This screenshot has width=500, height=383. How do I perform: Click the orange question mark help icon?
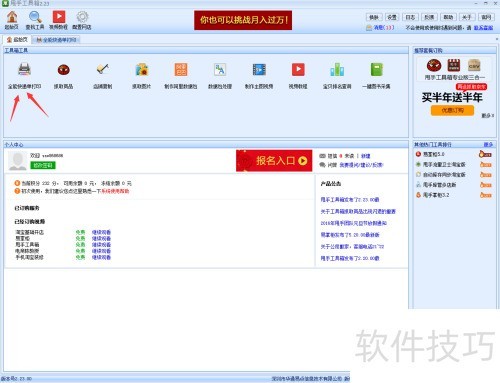17,191
